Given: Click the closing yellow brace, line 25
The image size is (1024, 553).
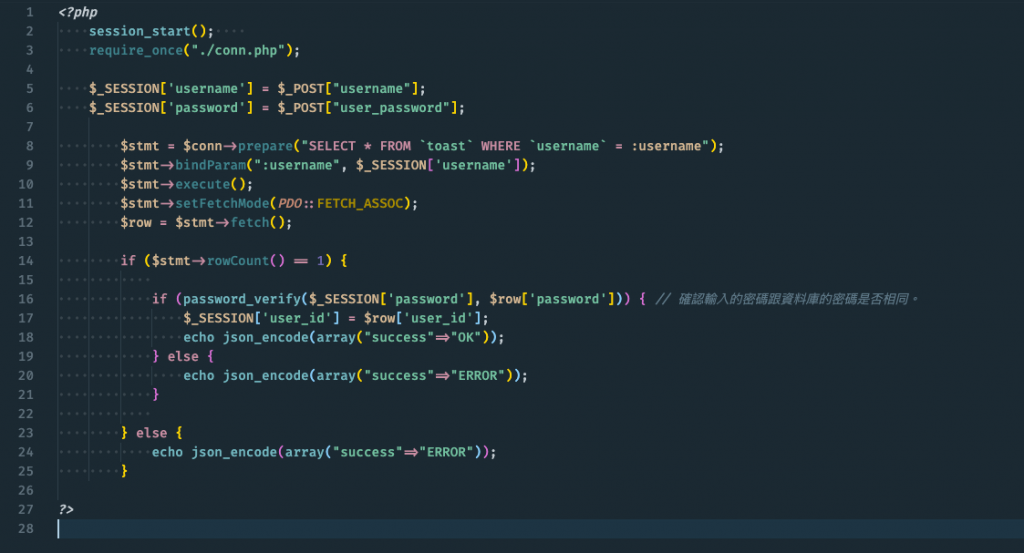Looking at the screenshot, I should tap(124, 471).
